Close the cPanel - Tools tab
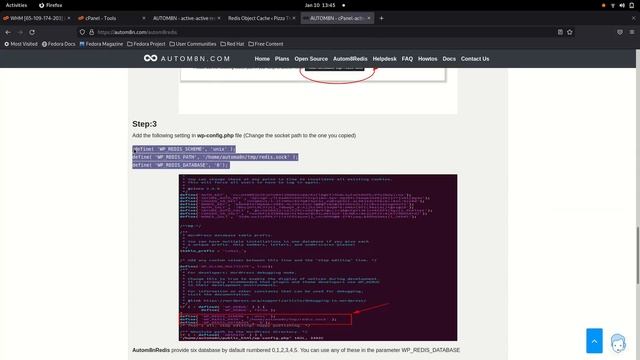This screenshot has width=640, height=360. [144, 18]
